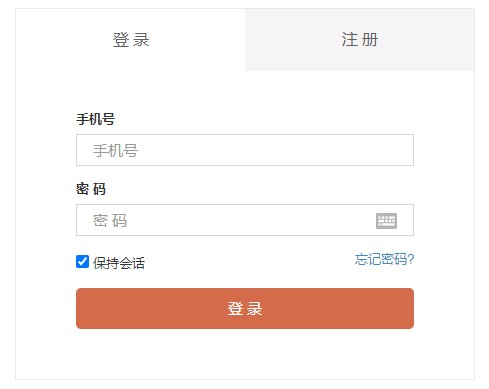Viewport: 489px width, 389px height.
Task: Focus the 手机号 input field
Action: point(245,150)
